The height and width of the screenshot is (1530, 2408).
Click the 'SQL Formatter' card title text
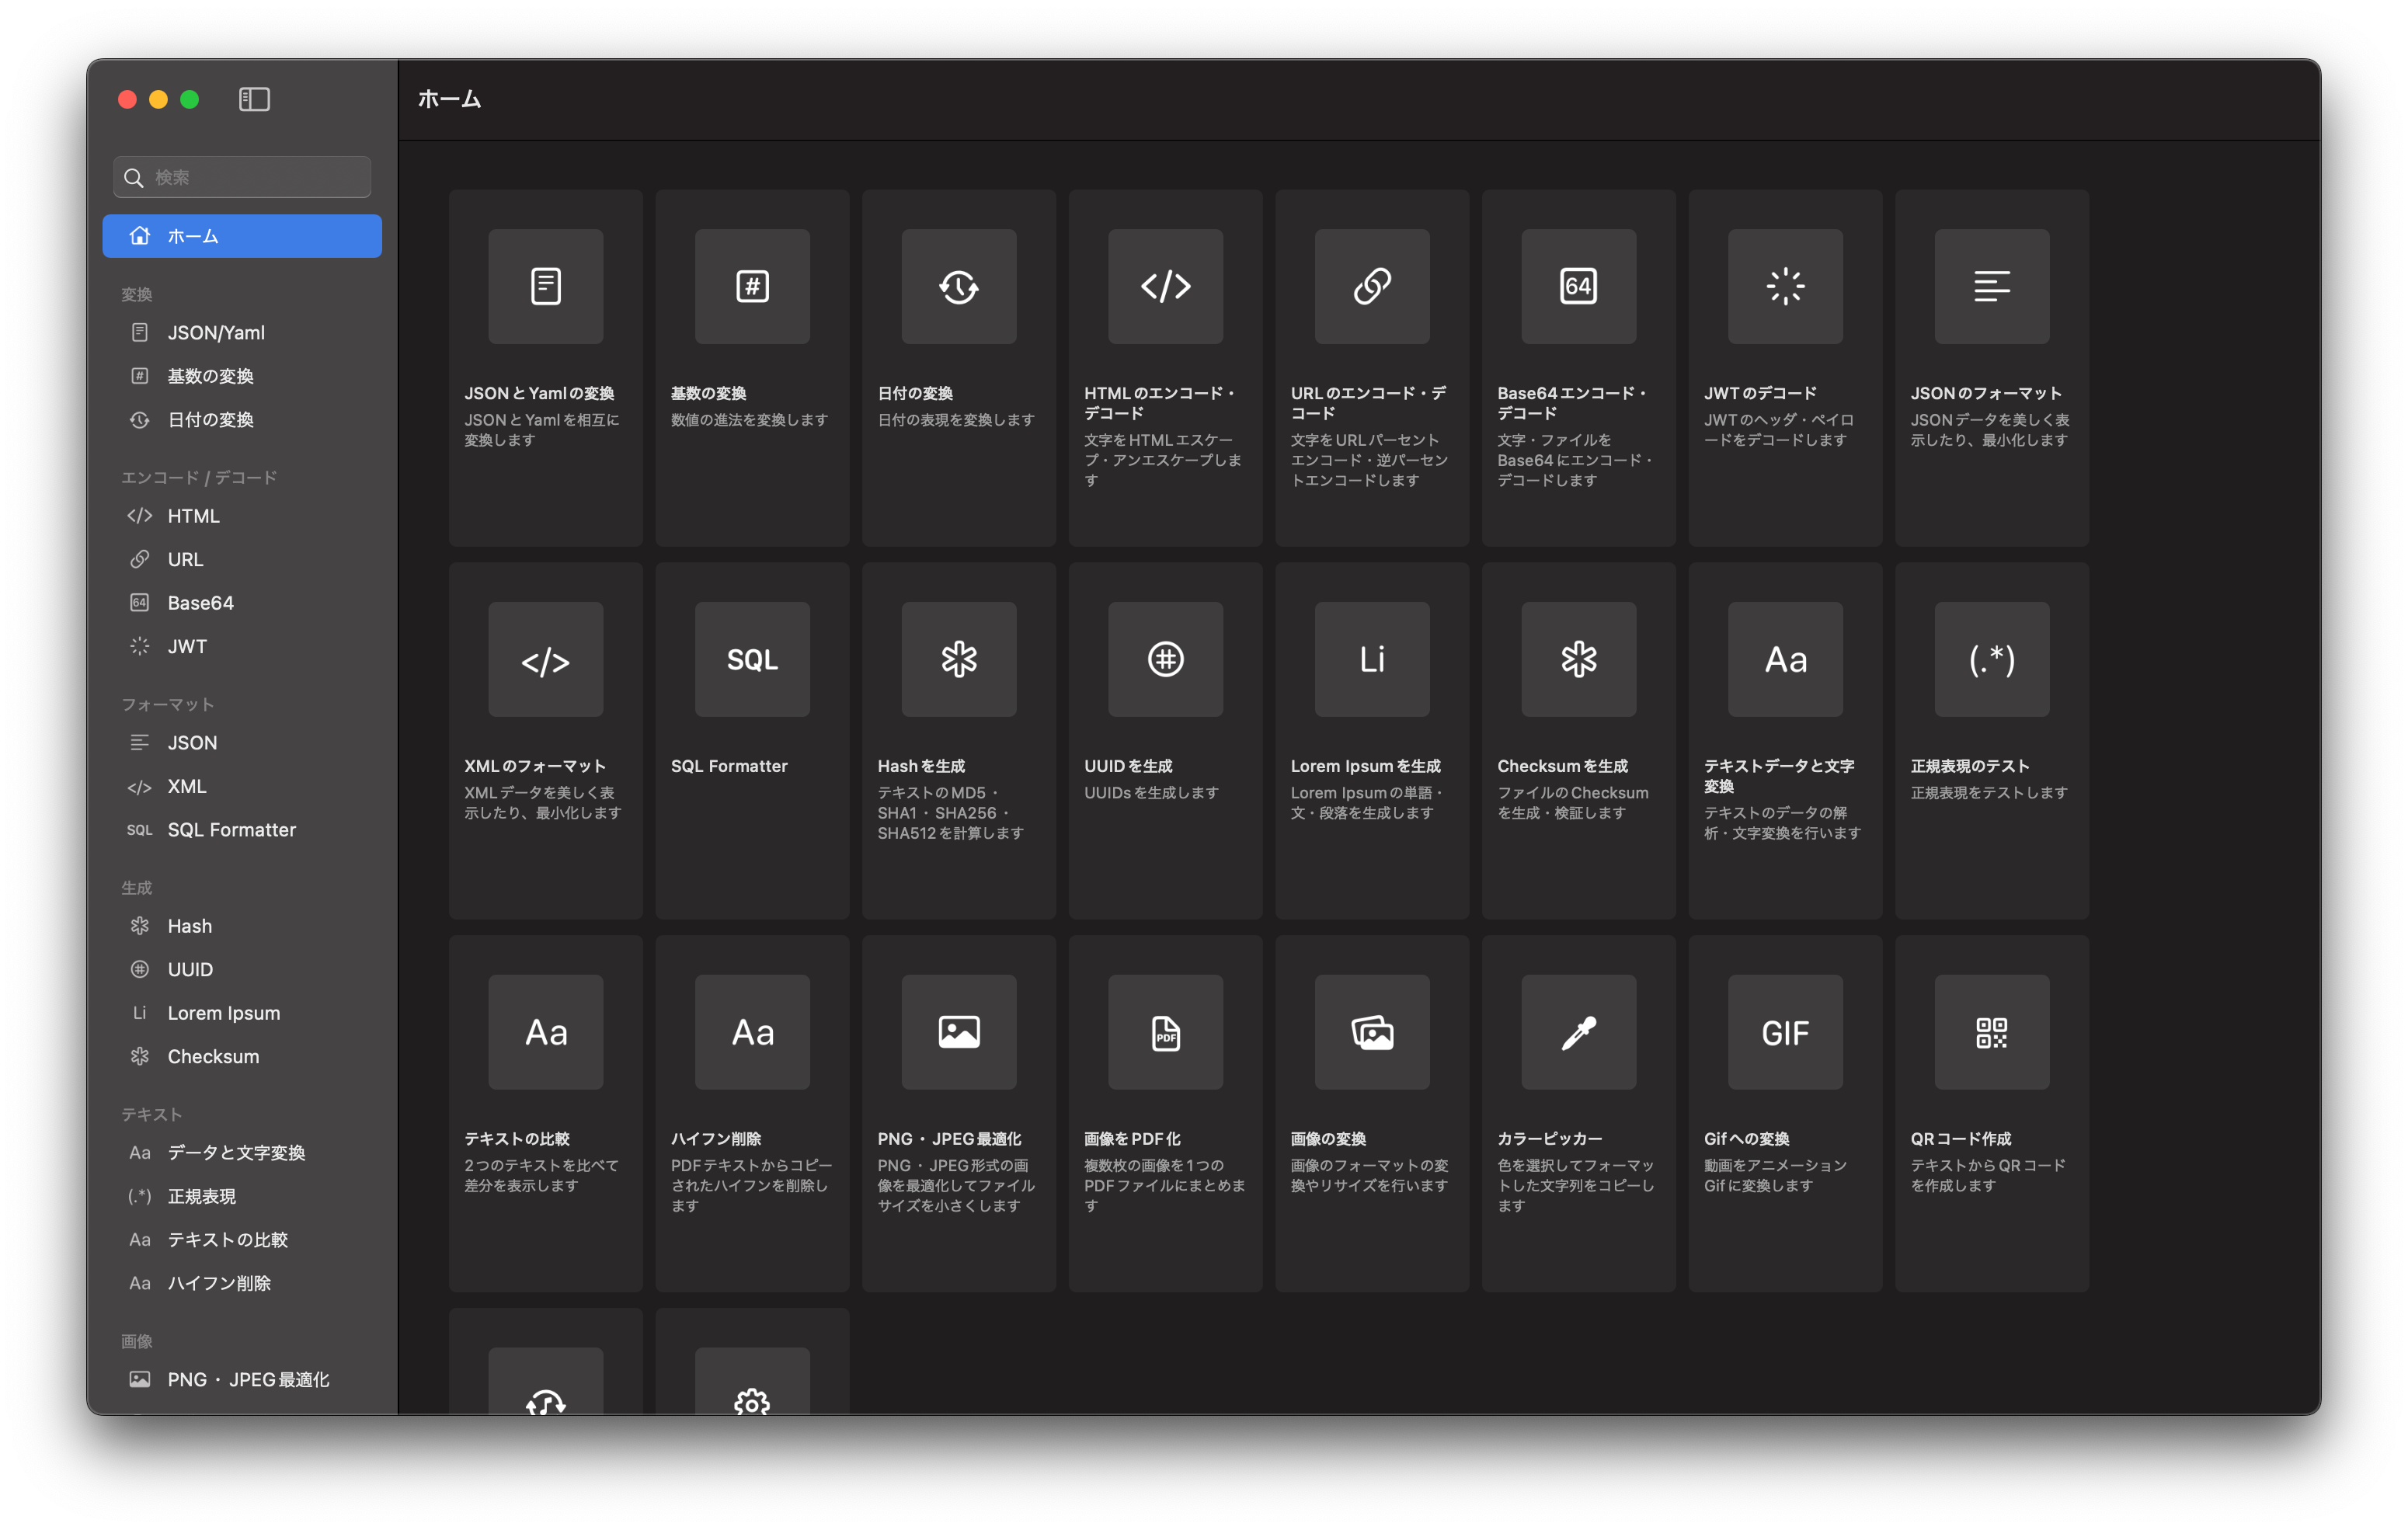(729, 766)
